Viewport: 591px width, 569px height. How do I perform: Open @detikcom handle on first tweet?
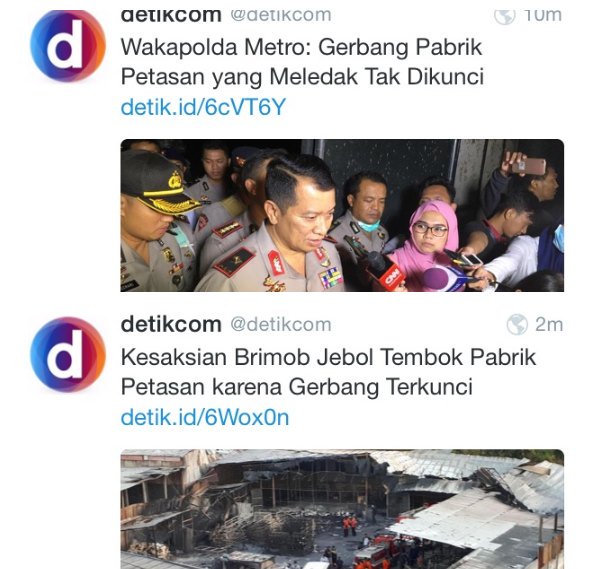point(281,16)
